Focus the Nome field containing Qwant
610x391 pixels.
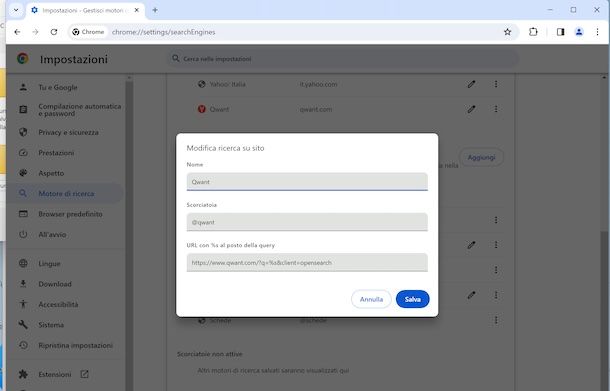coord(307,182)
